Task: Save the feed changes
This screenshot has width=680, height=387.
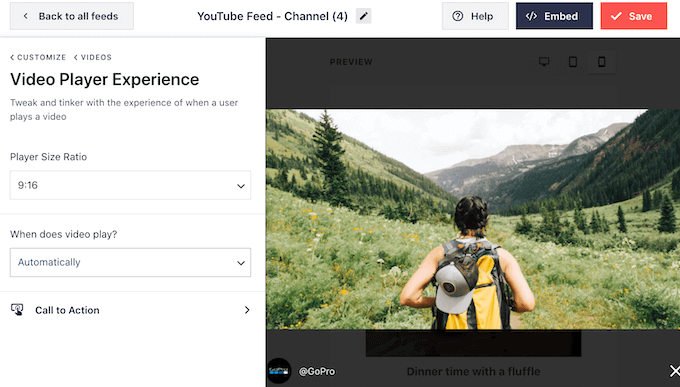Action: 634,16
